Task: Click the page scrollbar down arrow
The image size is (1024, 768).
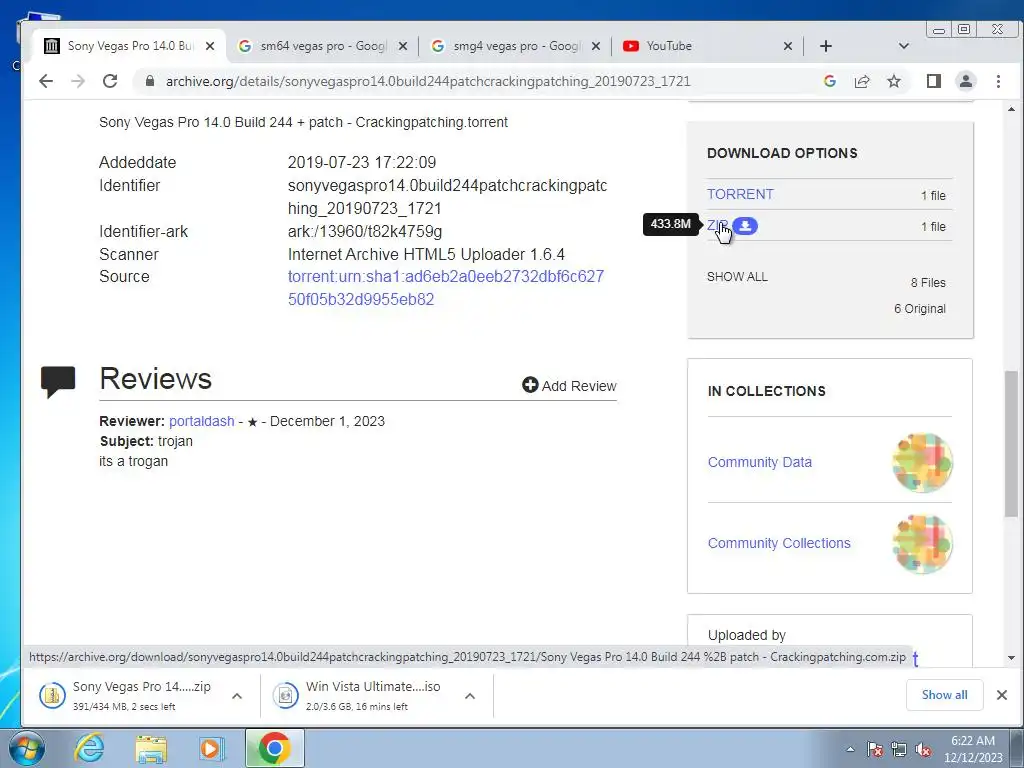Action: [x=1011, y=658]
